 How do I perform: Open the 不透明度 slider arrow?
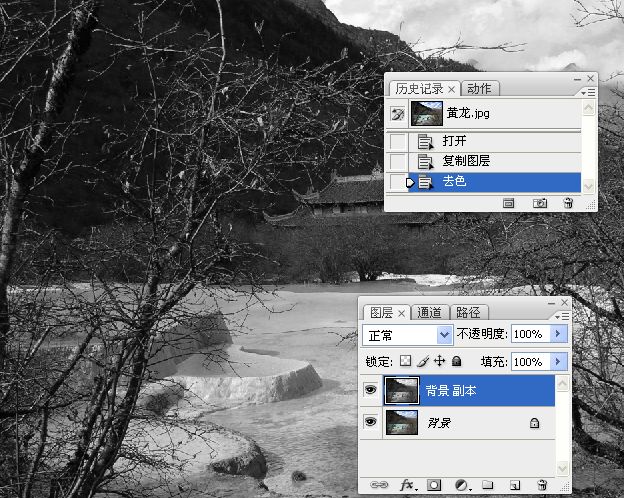[558, 334]
